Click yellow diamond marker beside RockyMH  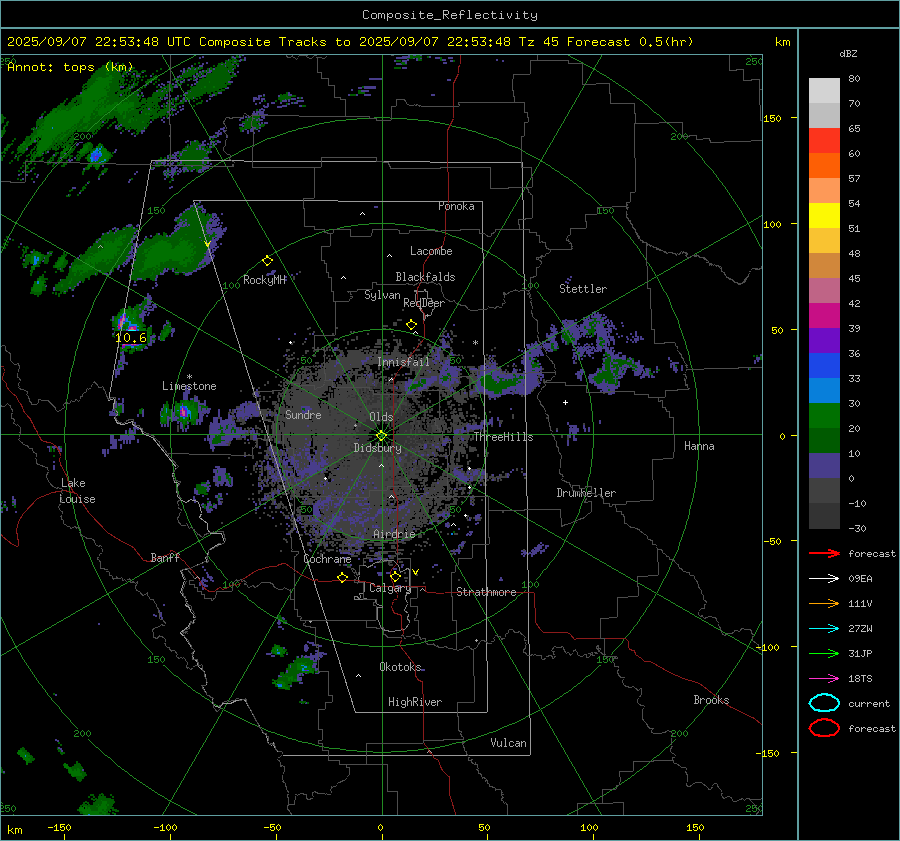pos(267,261)
